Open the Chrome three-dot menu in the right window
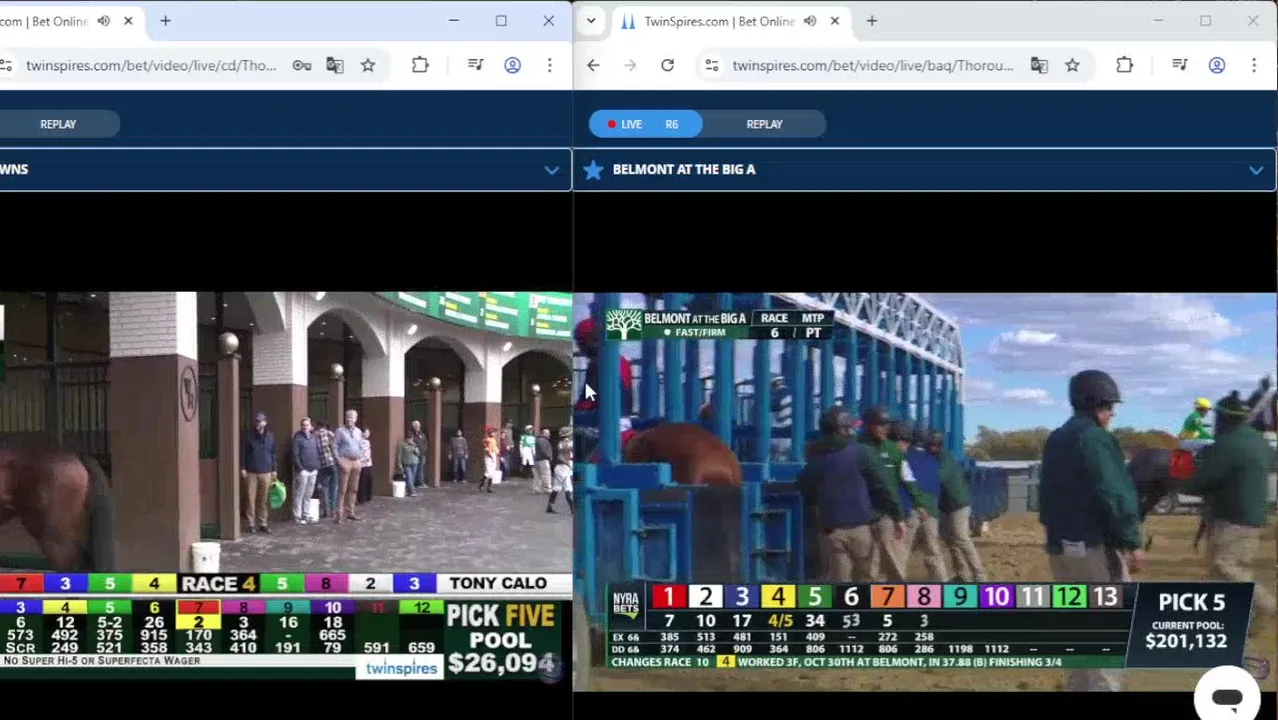Viewport: 1278px width, 720px height. point(1254,66)
